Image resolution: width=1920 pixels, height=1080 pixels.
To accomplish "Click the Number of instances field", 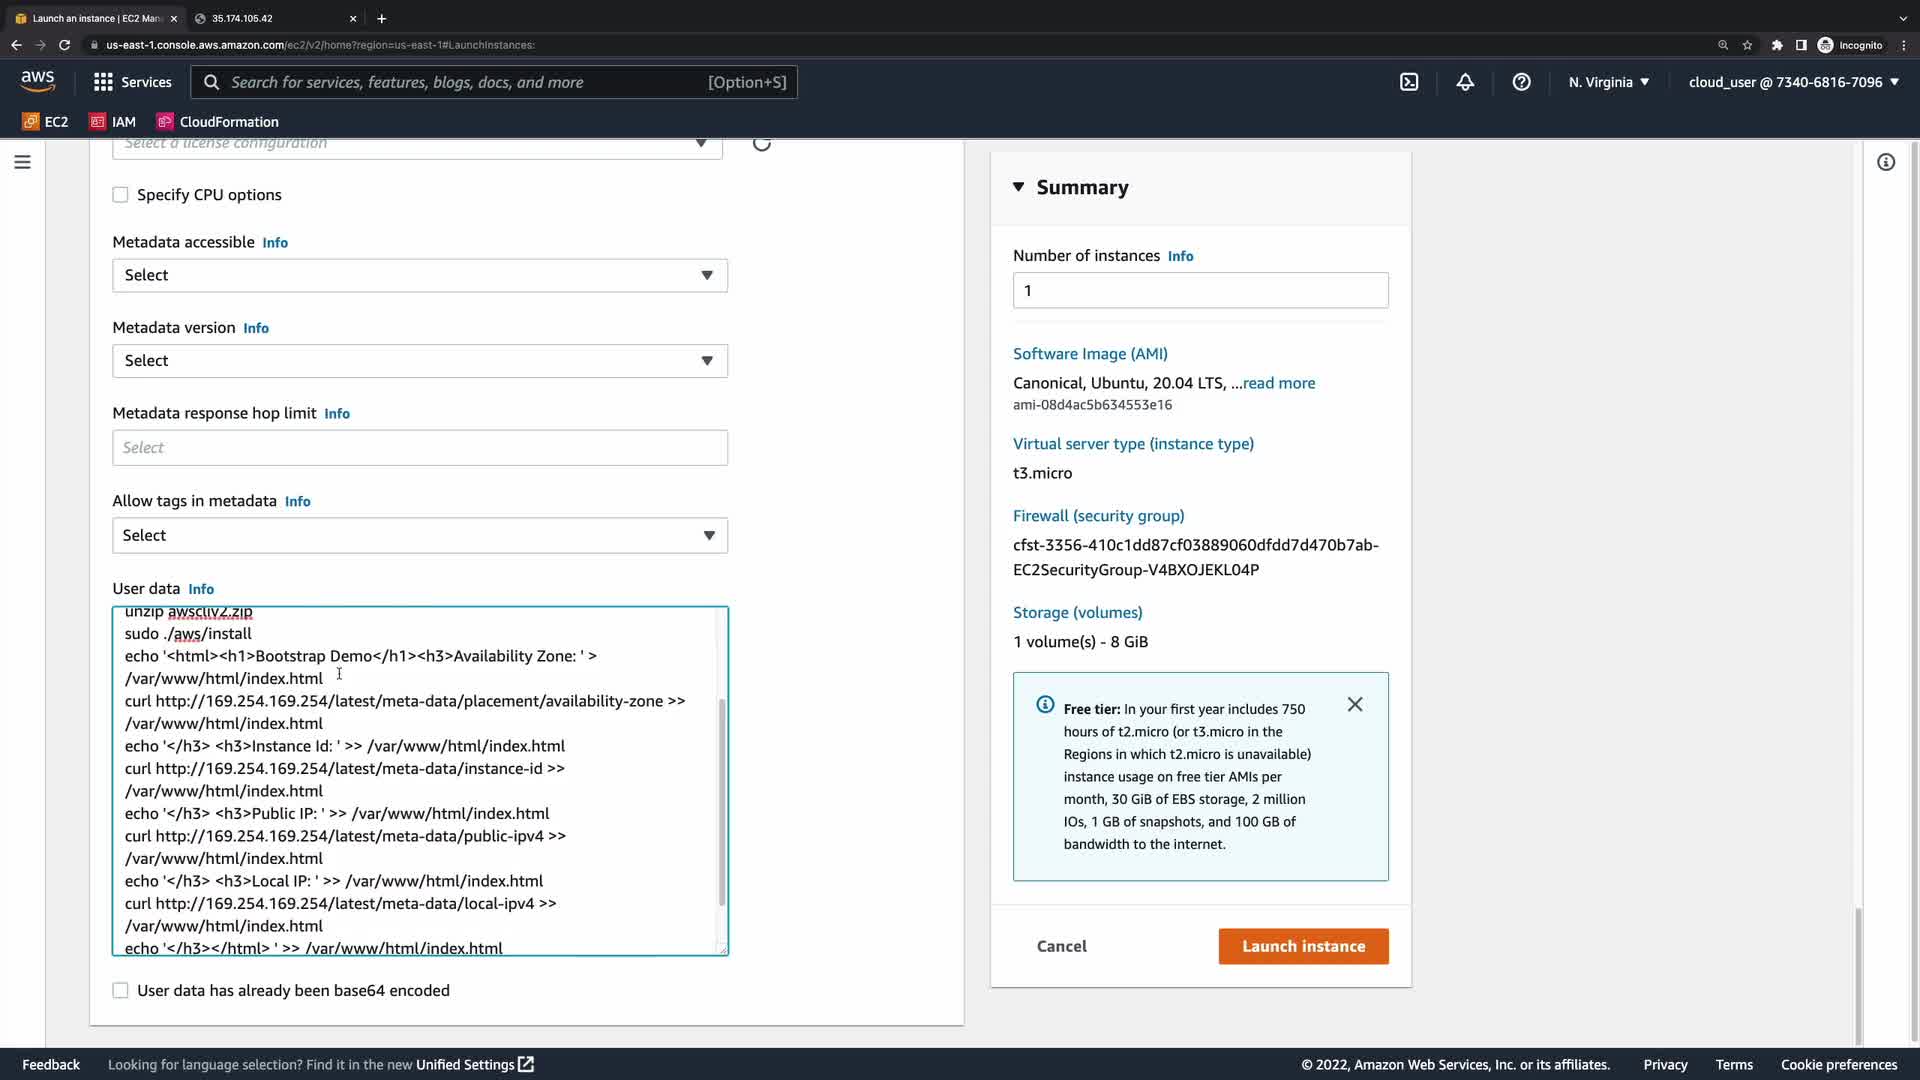I will tap(1200, 291).
